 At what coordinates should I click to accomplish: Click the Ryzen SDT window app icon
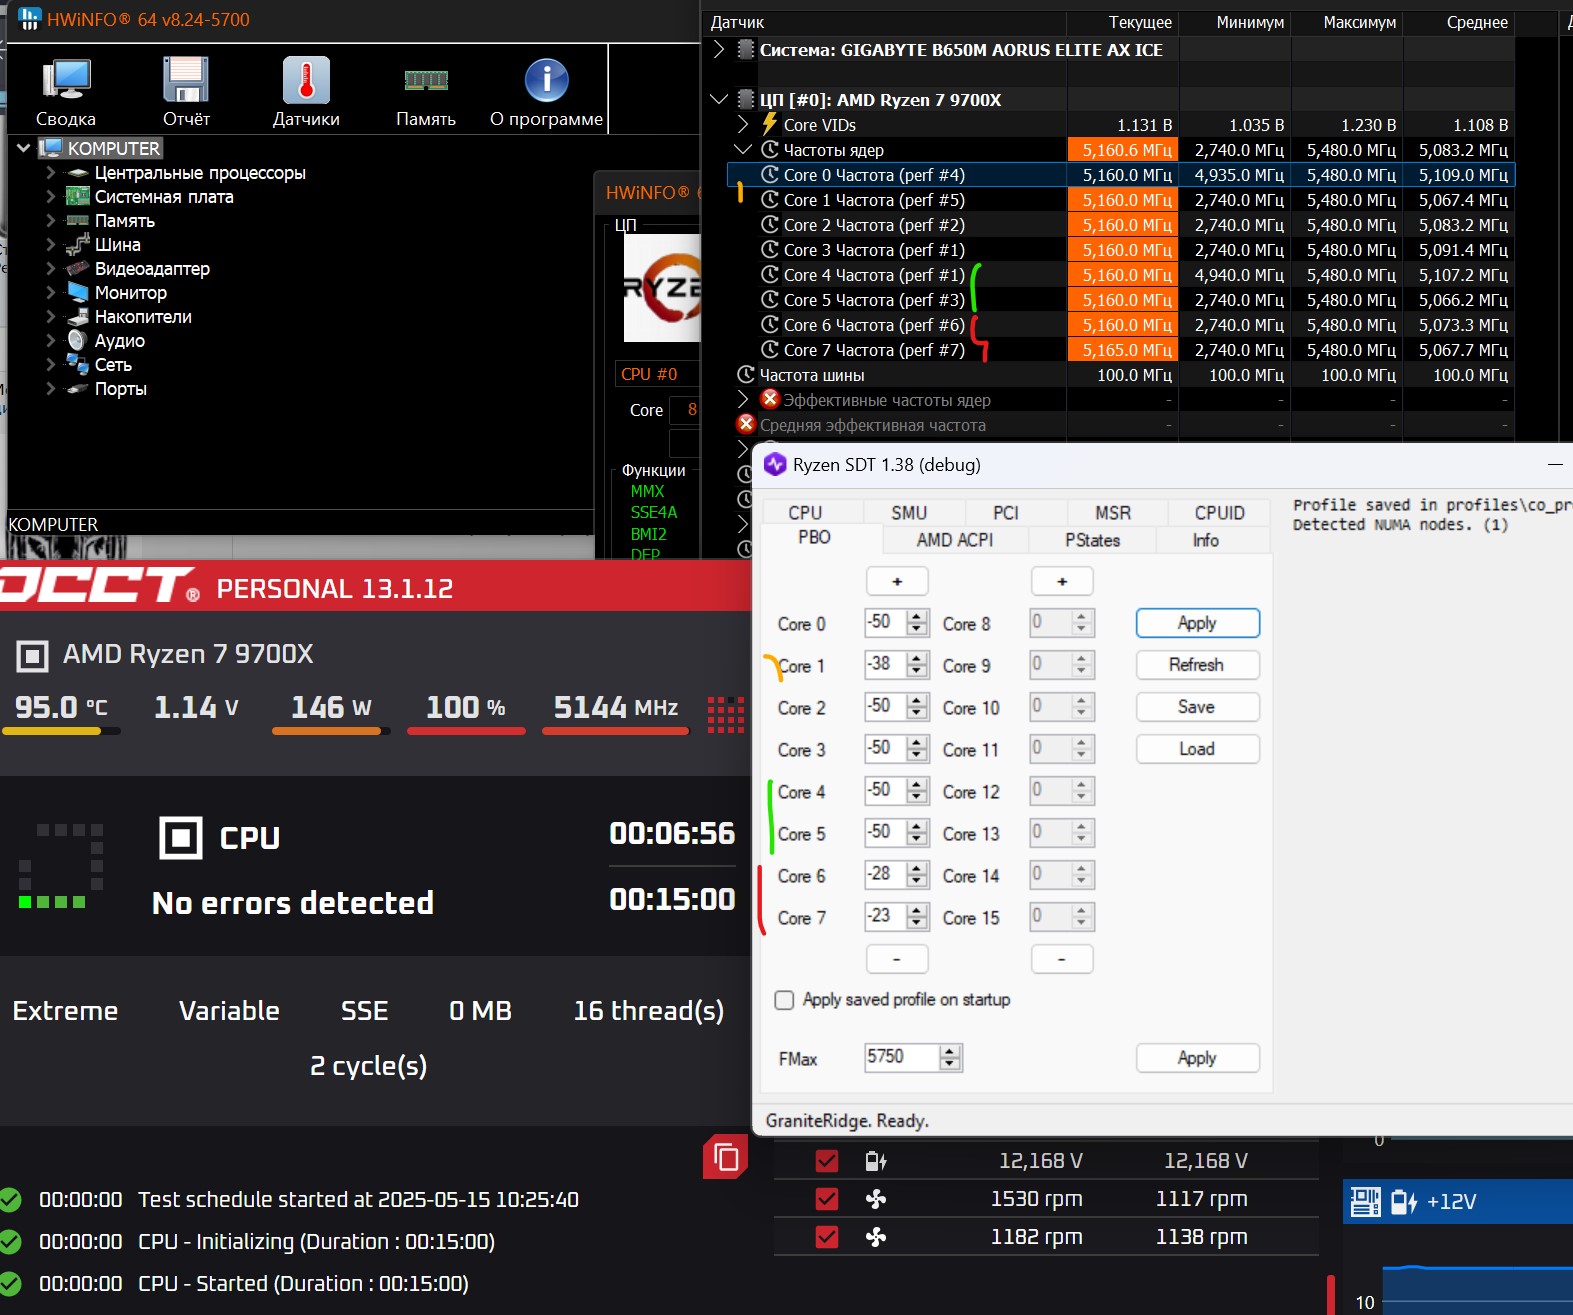[x=775, y=465]
